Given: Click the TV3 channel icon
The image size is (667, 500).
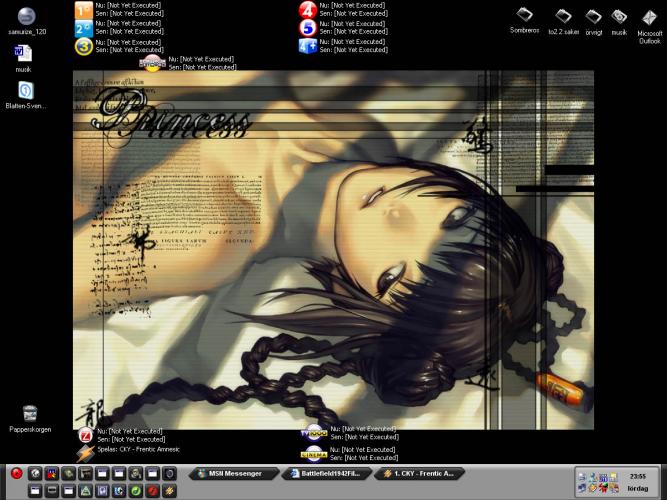Looking at the screenshot, I should (x=84, y=46).
